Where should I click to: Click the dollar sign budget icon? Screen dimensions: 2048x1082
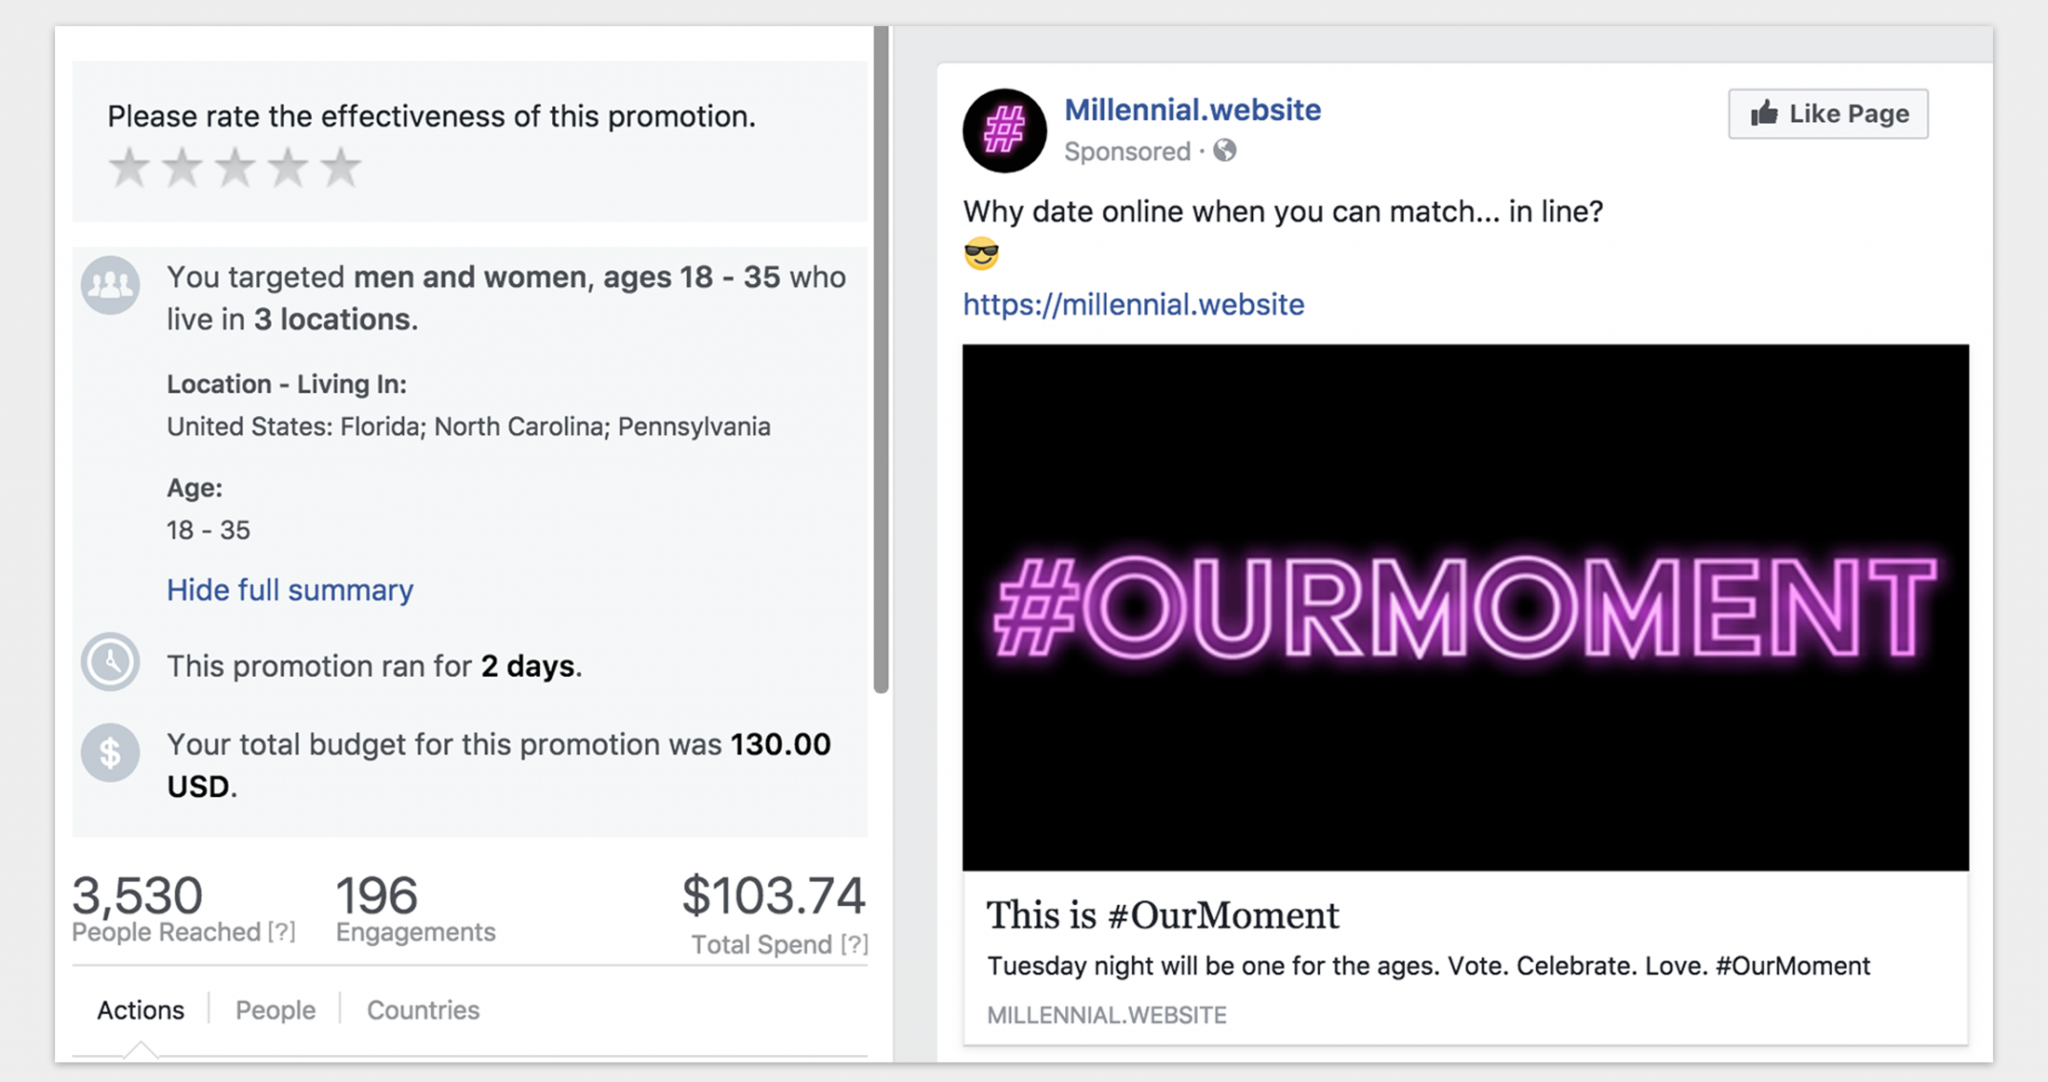tap(110, 752)
